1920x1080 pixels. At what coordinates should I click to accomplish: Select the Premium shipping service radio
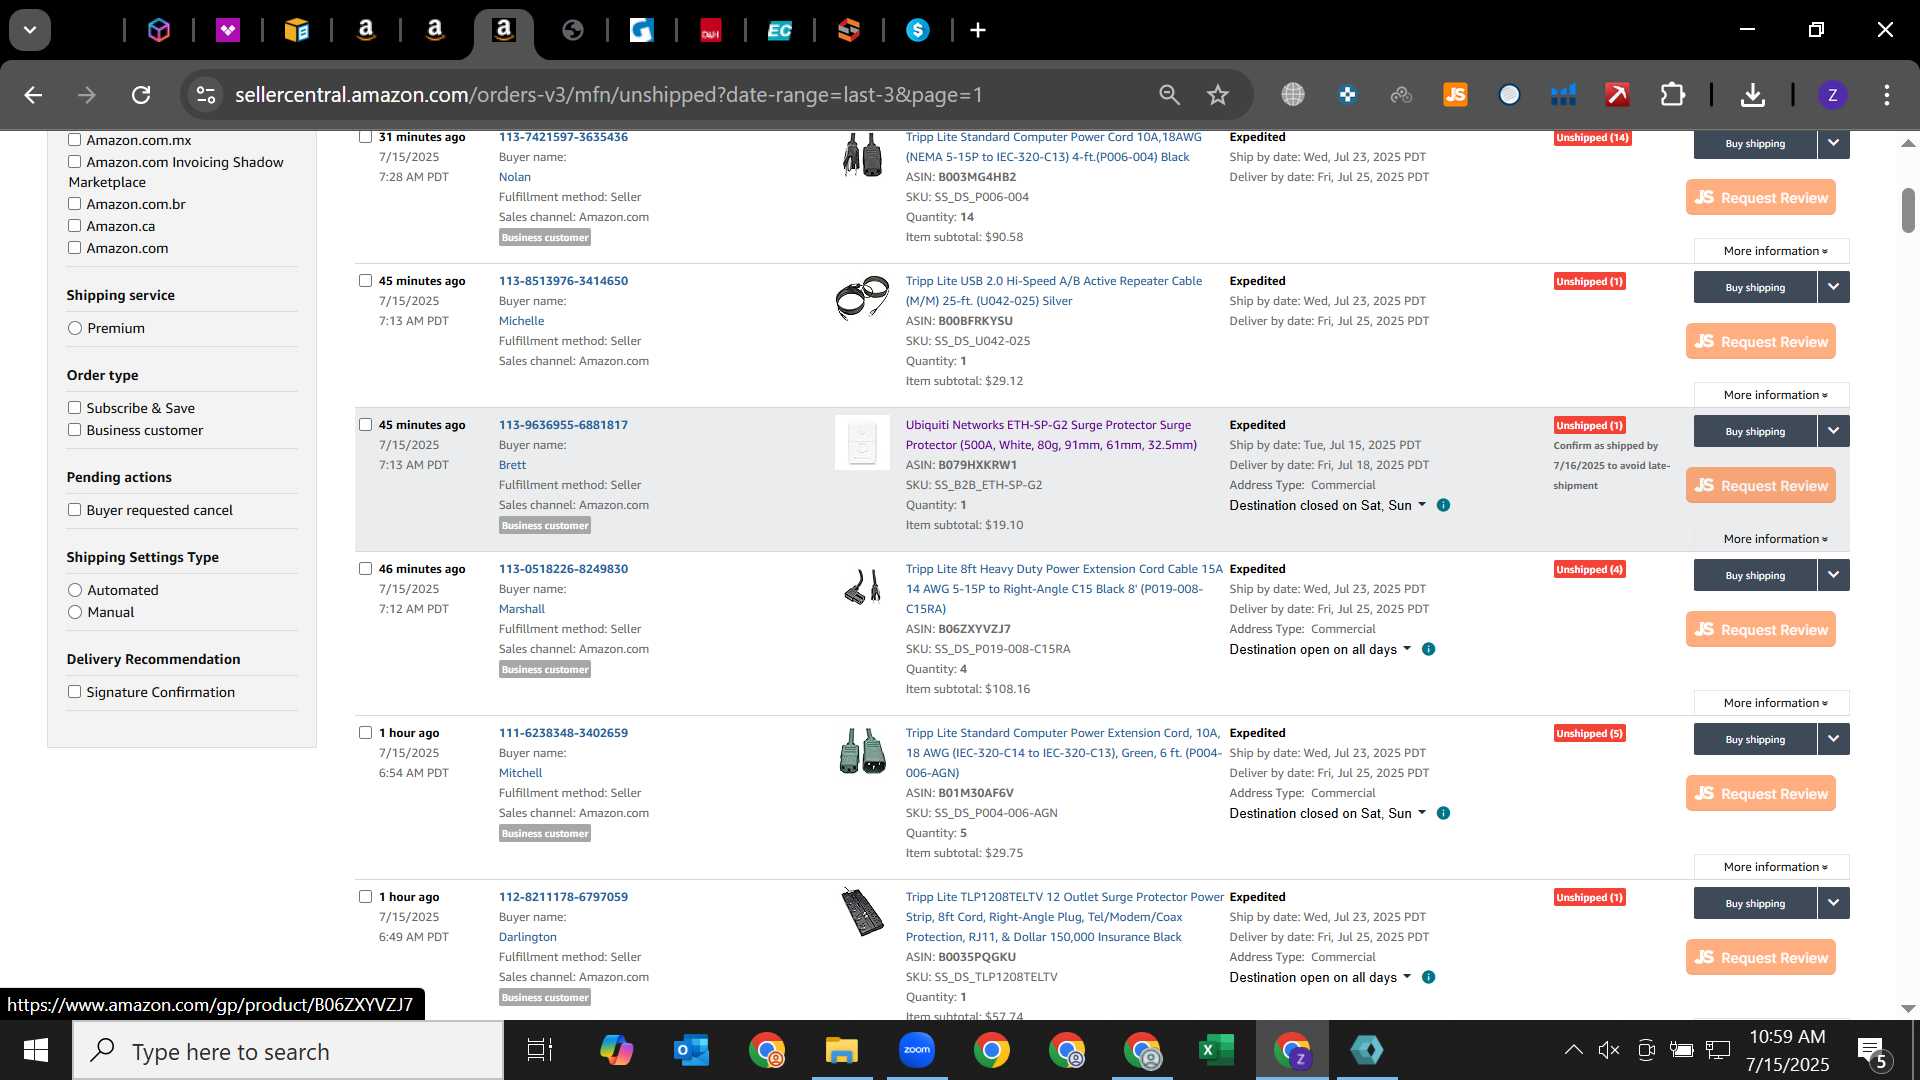[75, 328]
